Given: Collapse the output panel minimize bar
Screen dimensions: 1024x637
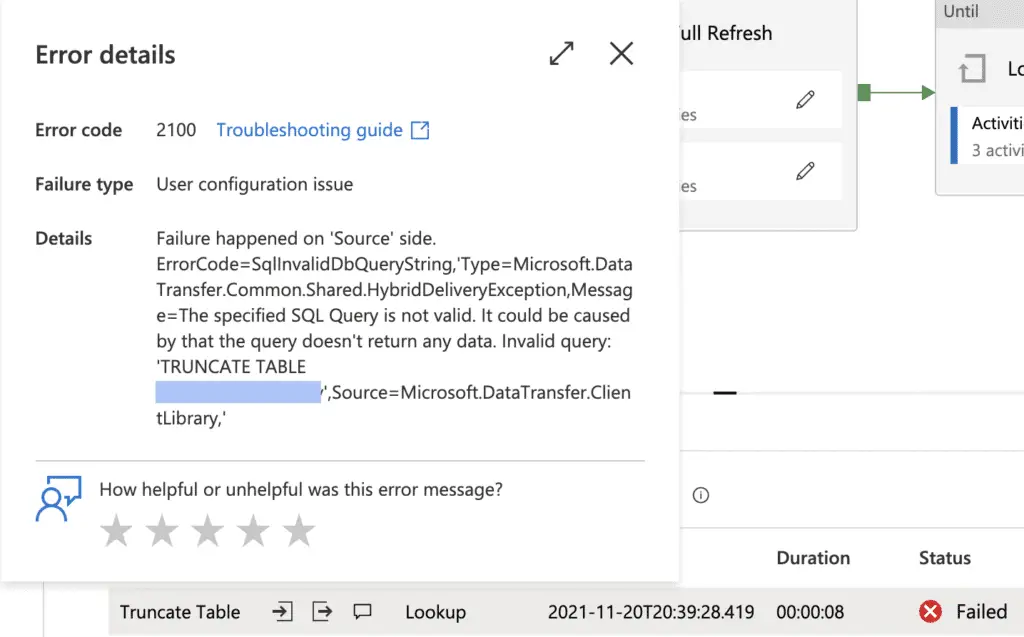Looking at the screenshot, I should pos(725,393).
